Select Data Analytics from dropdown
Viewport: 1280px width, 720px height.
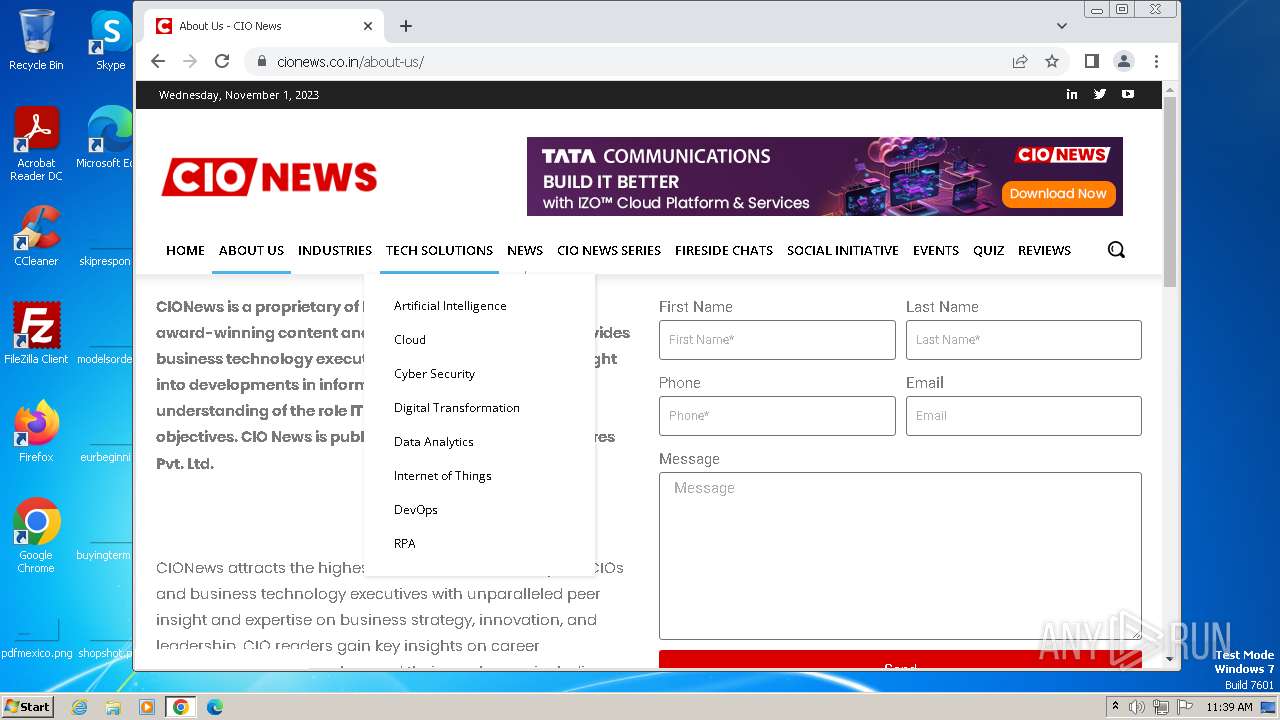(434, 442)
